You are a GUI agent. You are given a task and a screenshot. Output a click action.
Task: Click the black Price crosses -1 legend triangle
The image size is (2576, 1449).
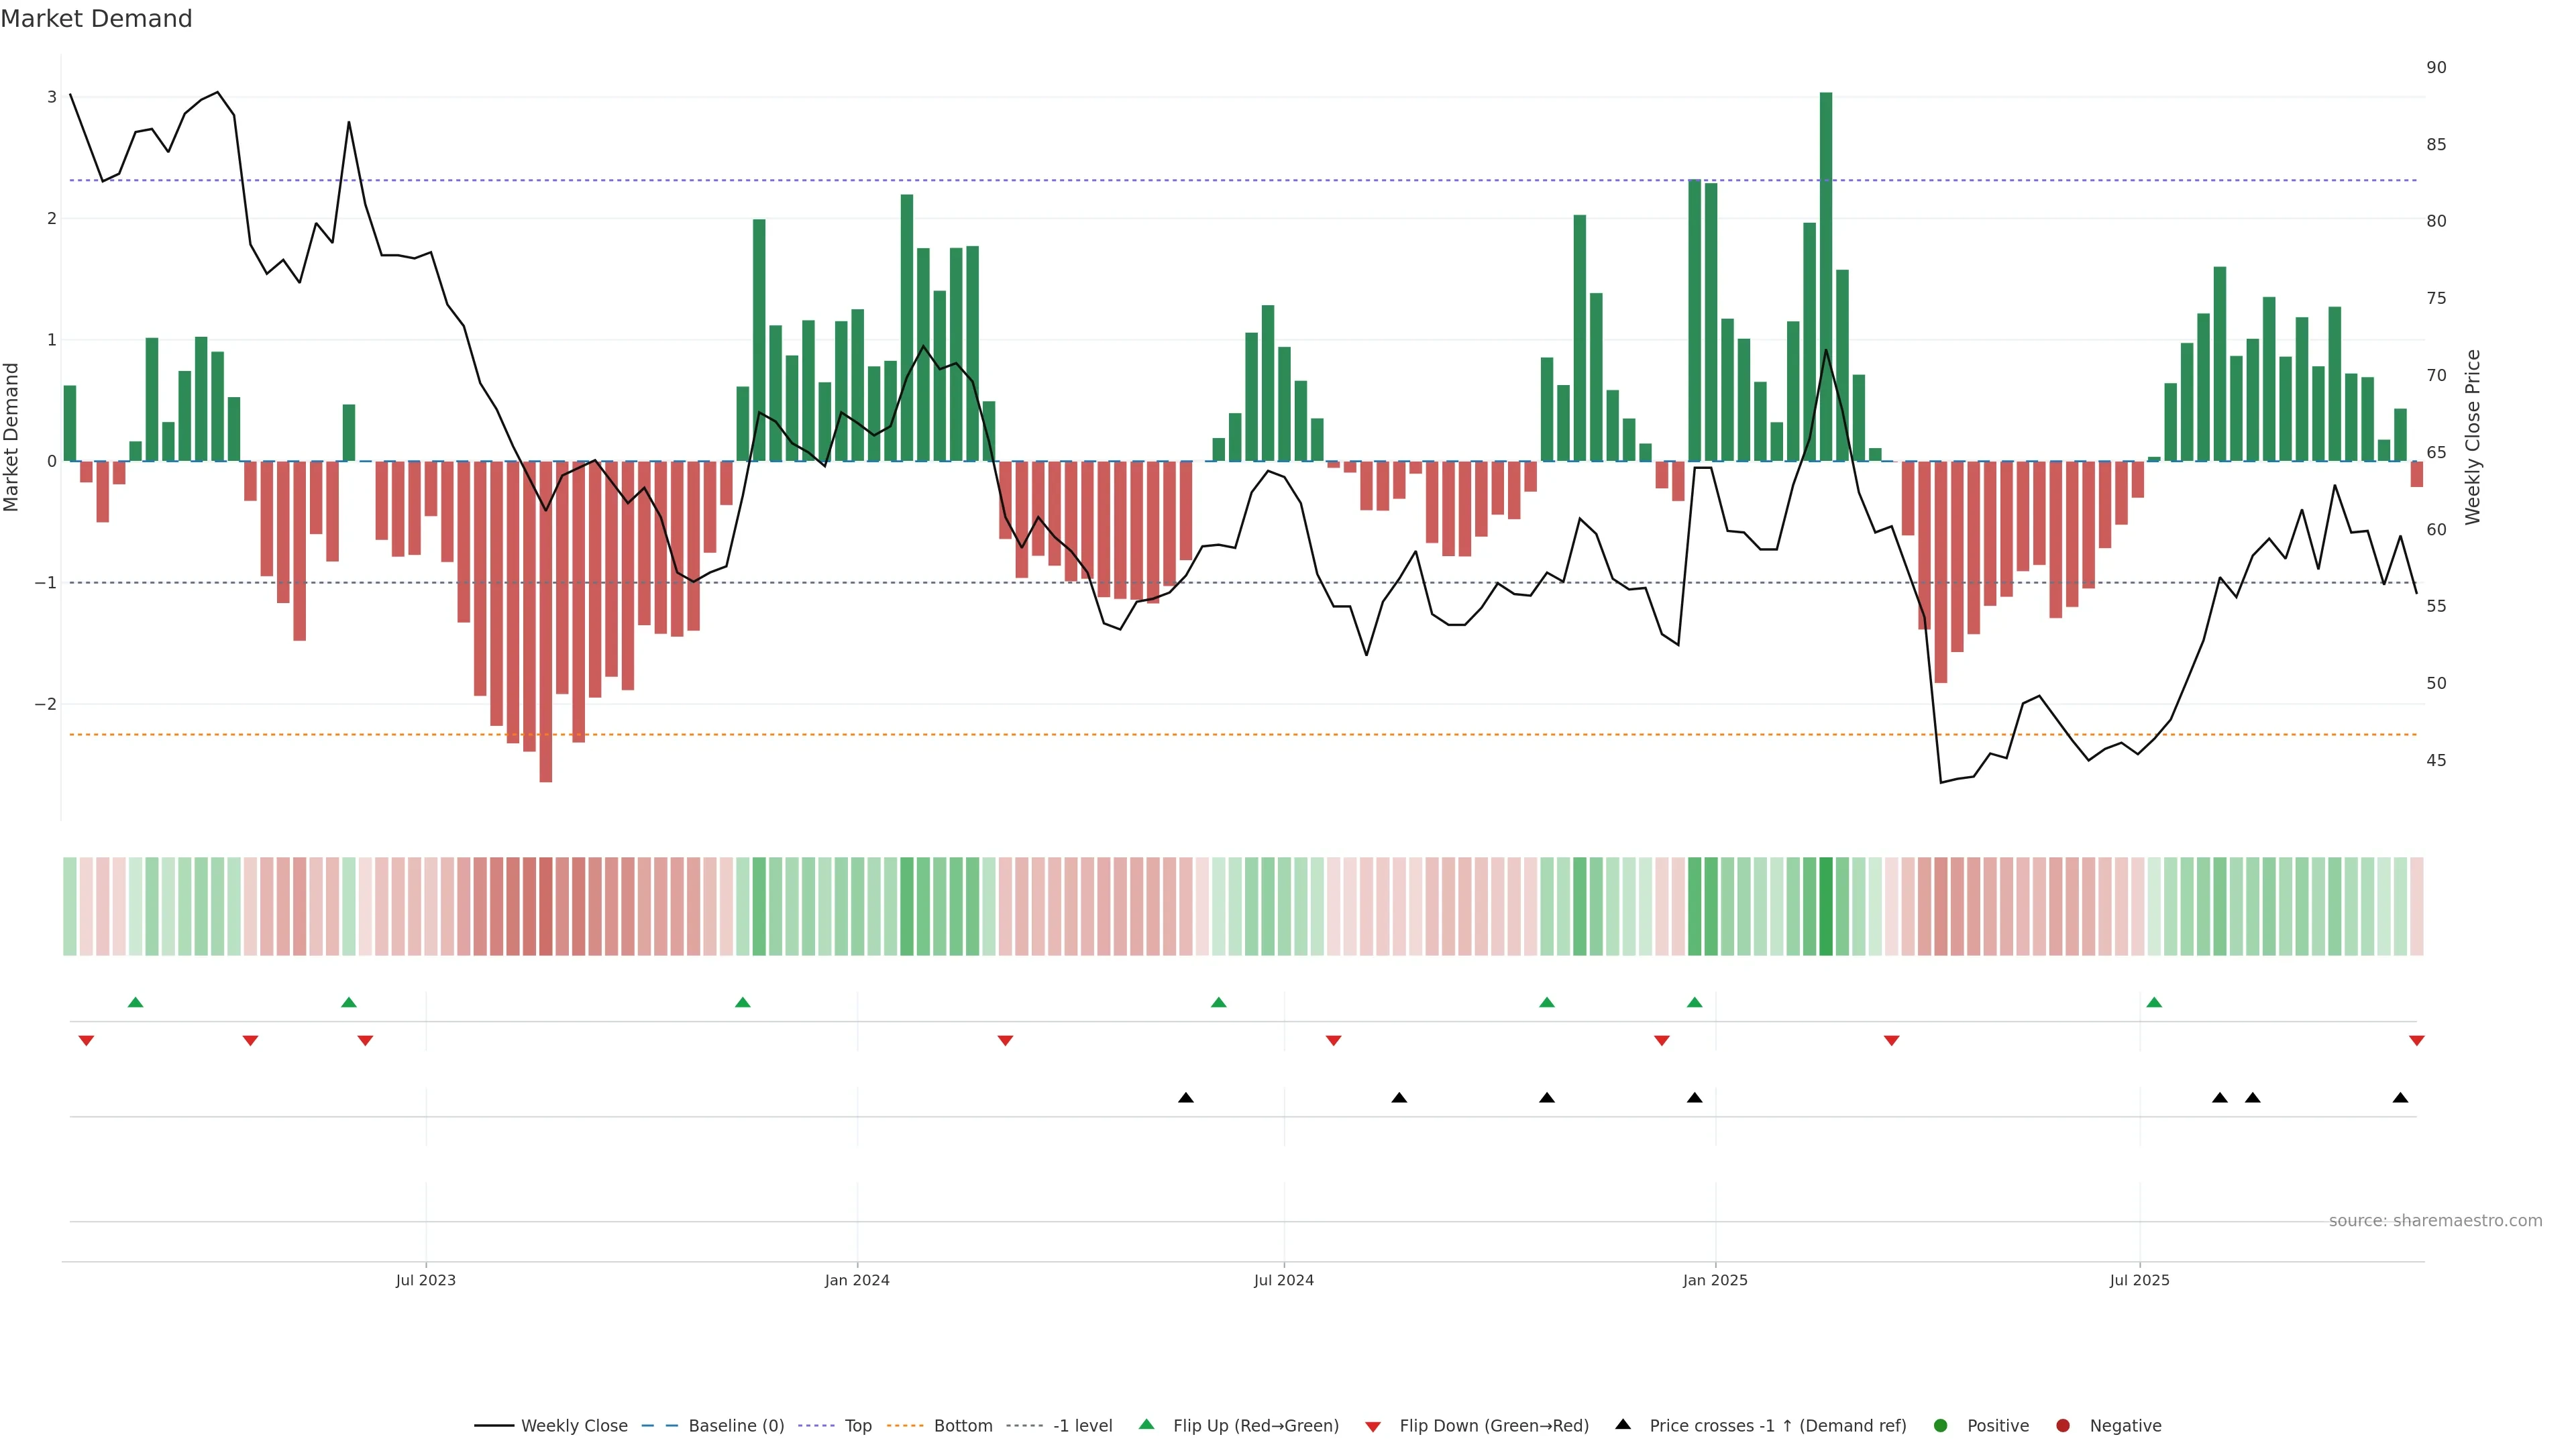point(1623,1424)
